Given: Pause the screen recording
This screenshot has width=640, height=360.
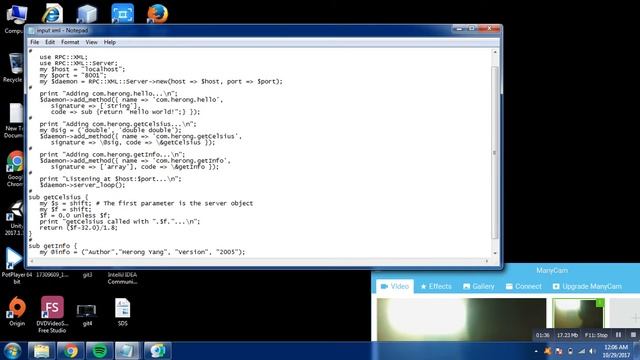Looking at the screenshot, I should pyautogui.click(x=618, y=335).
